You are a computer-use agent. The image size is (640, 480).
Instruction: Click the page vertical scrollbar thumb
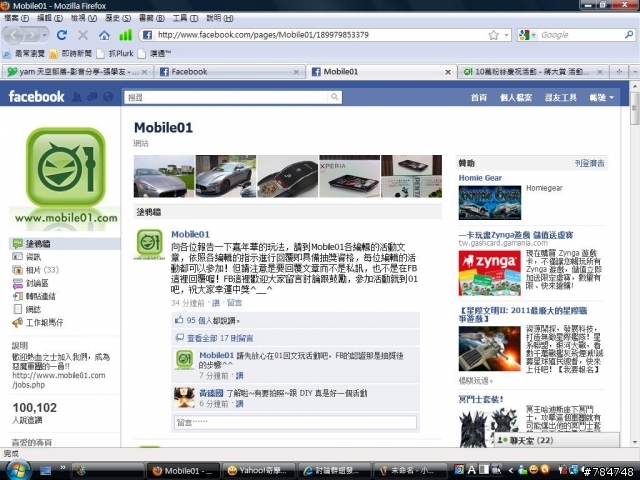(635, 108)
